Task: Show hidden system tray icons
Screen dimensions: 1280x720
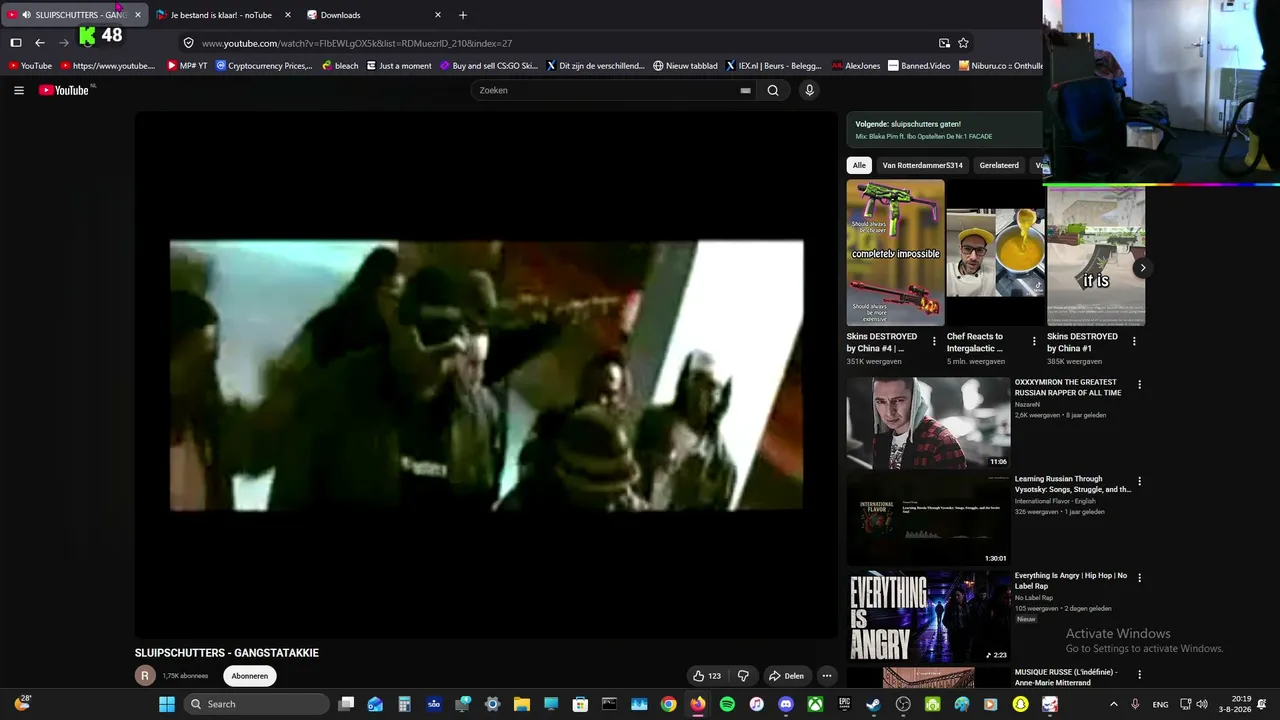Action: pyautogui.click(x=1113, y=704)
